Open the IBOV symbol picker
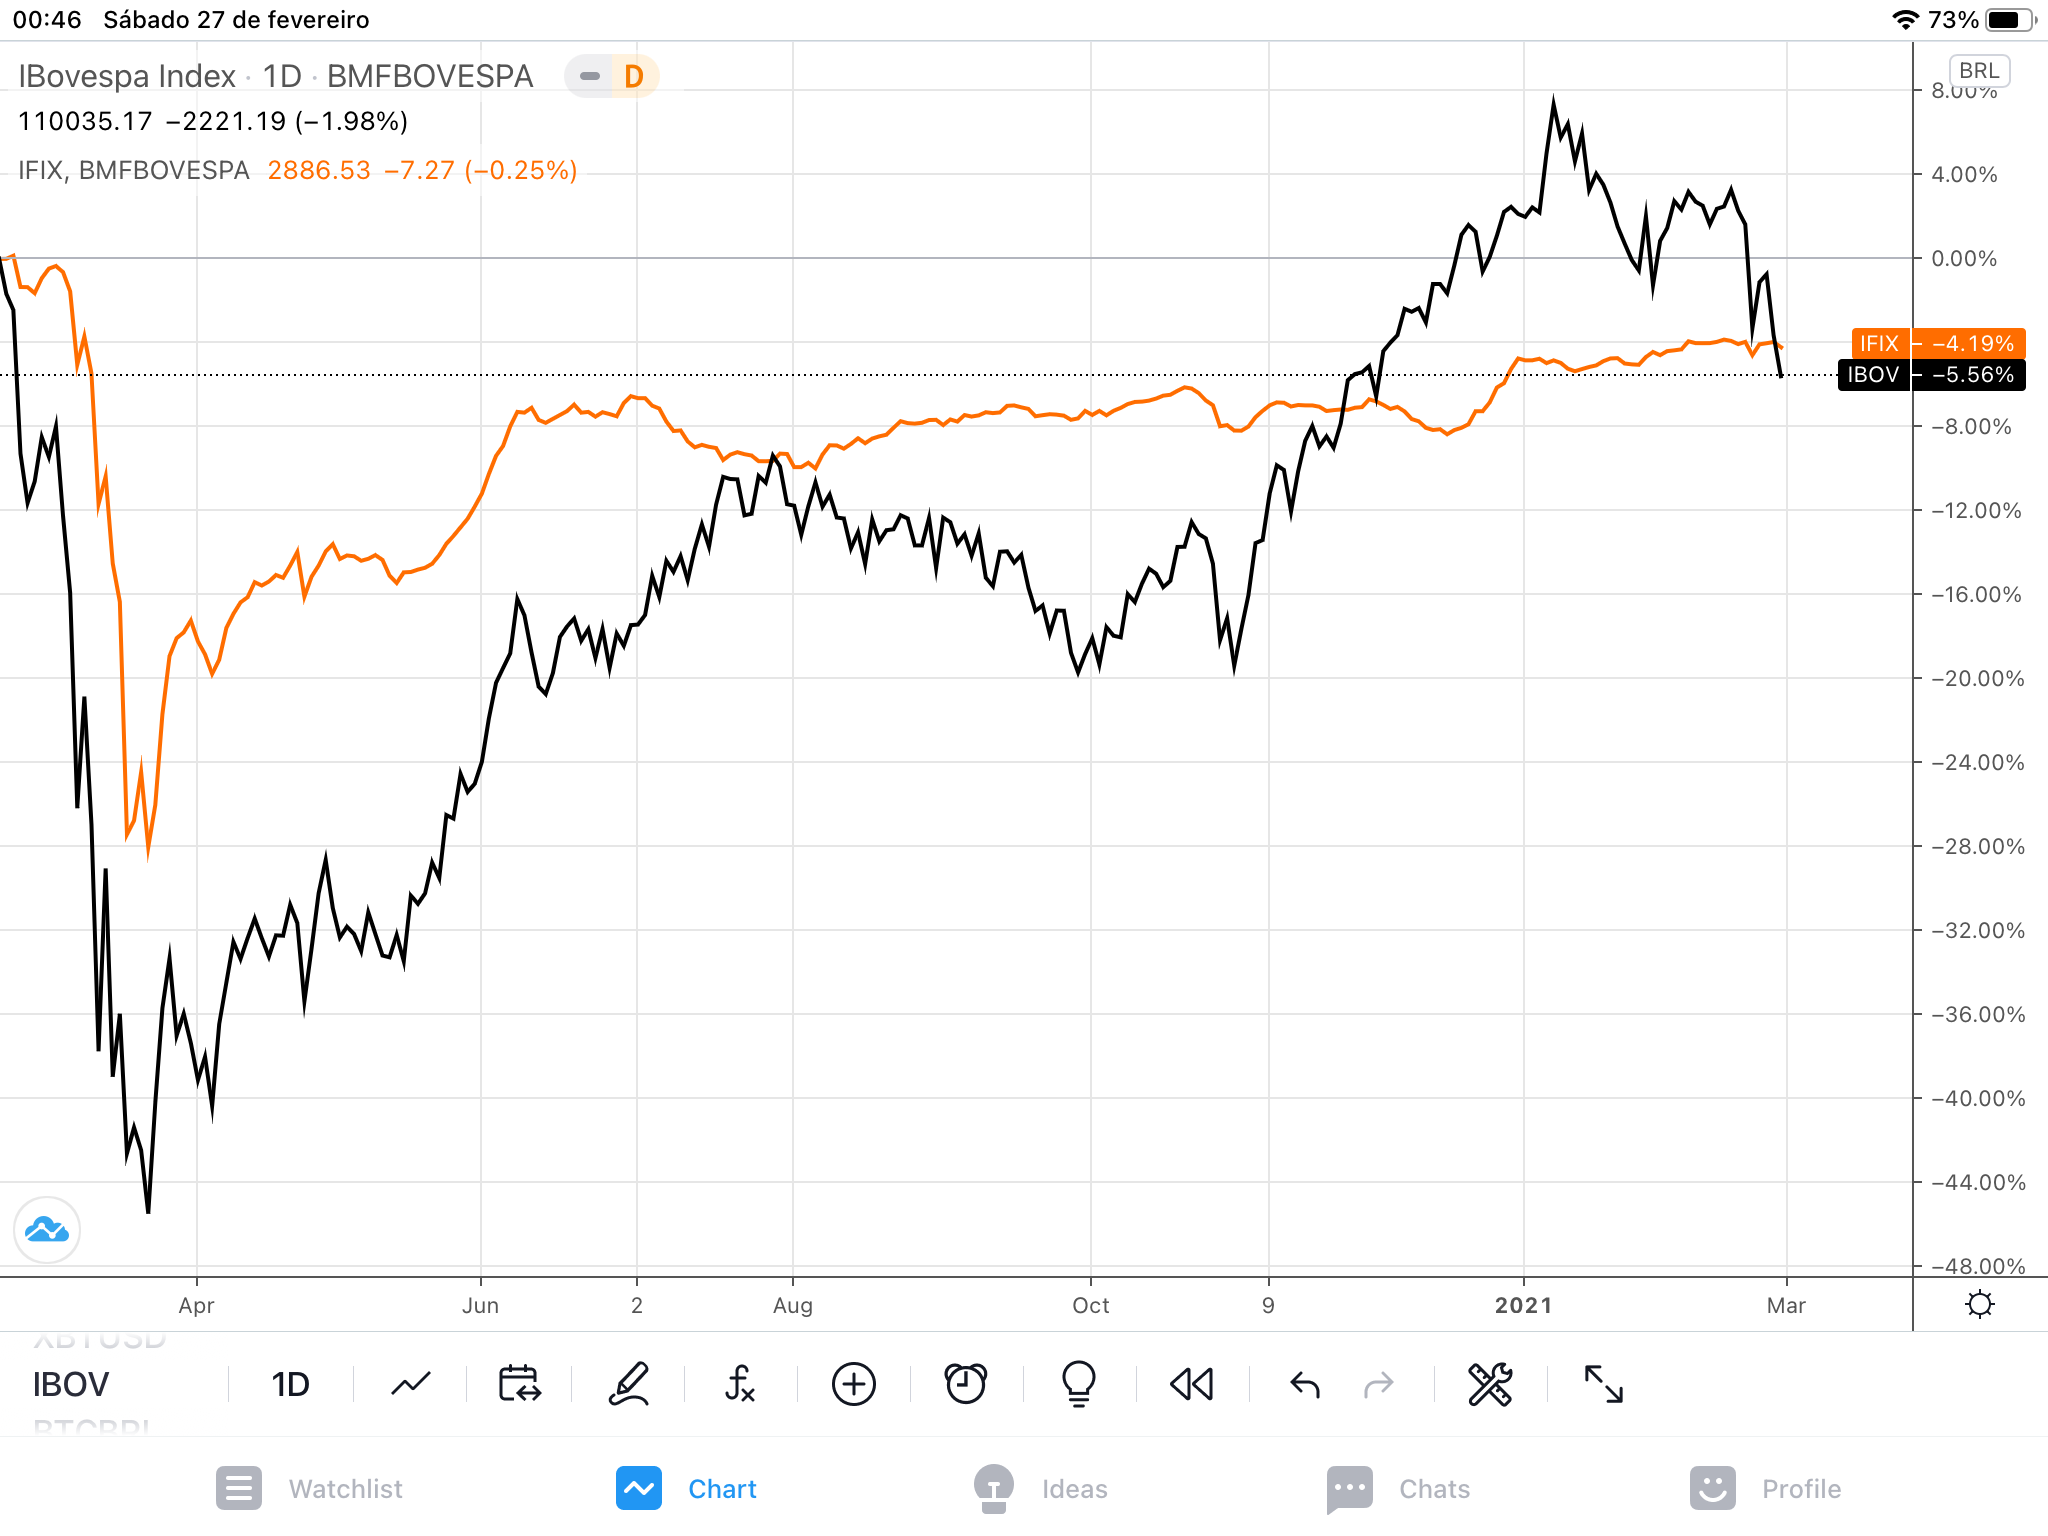 (x=71, y=1384)
